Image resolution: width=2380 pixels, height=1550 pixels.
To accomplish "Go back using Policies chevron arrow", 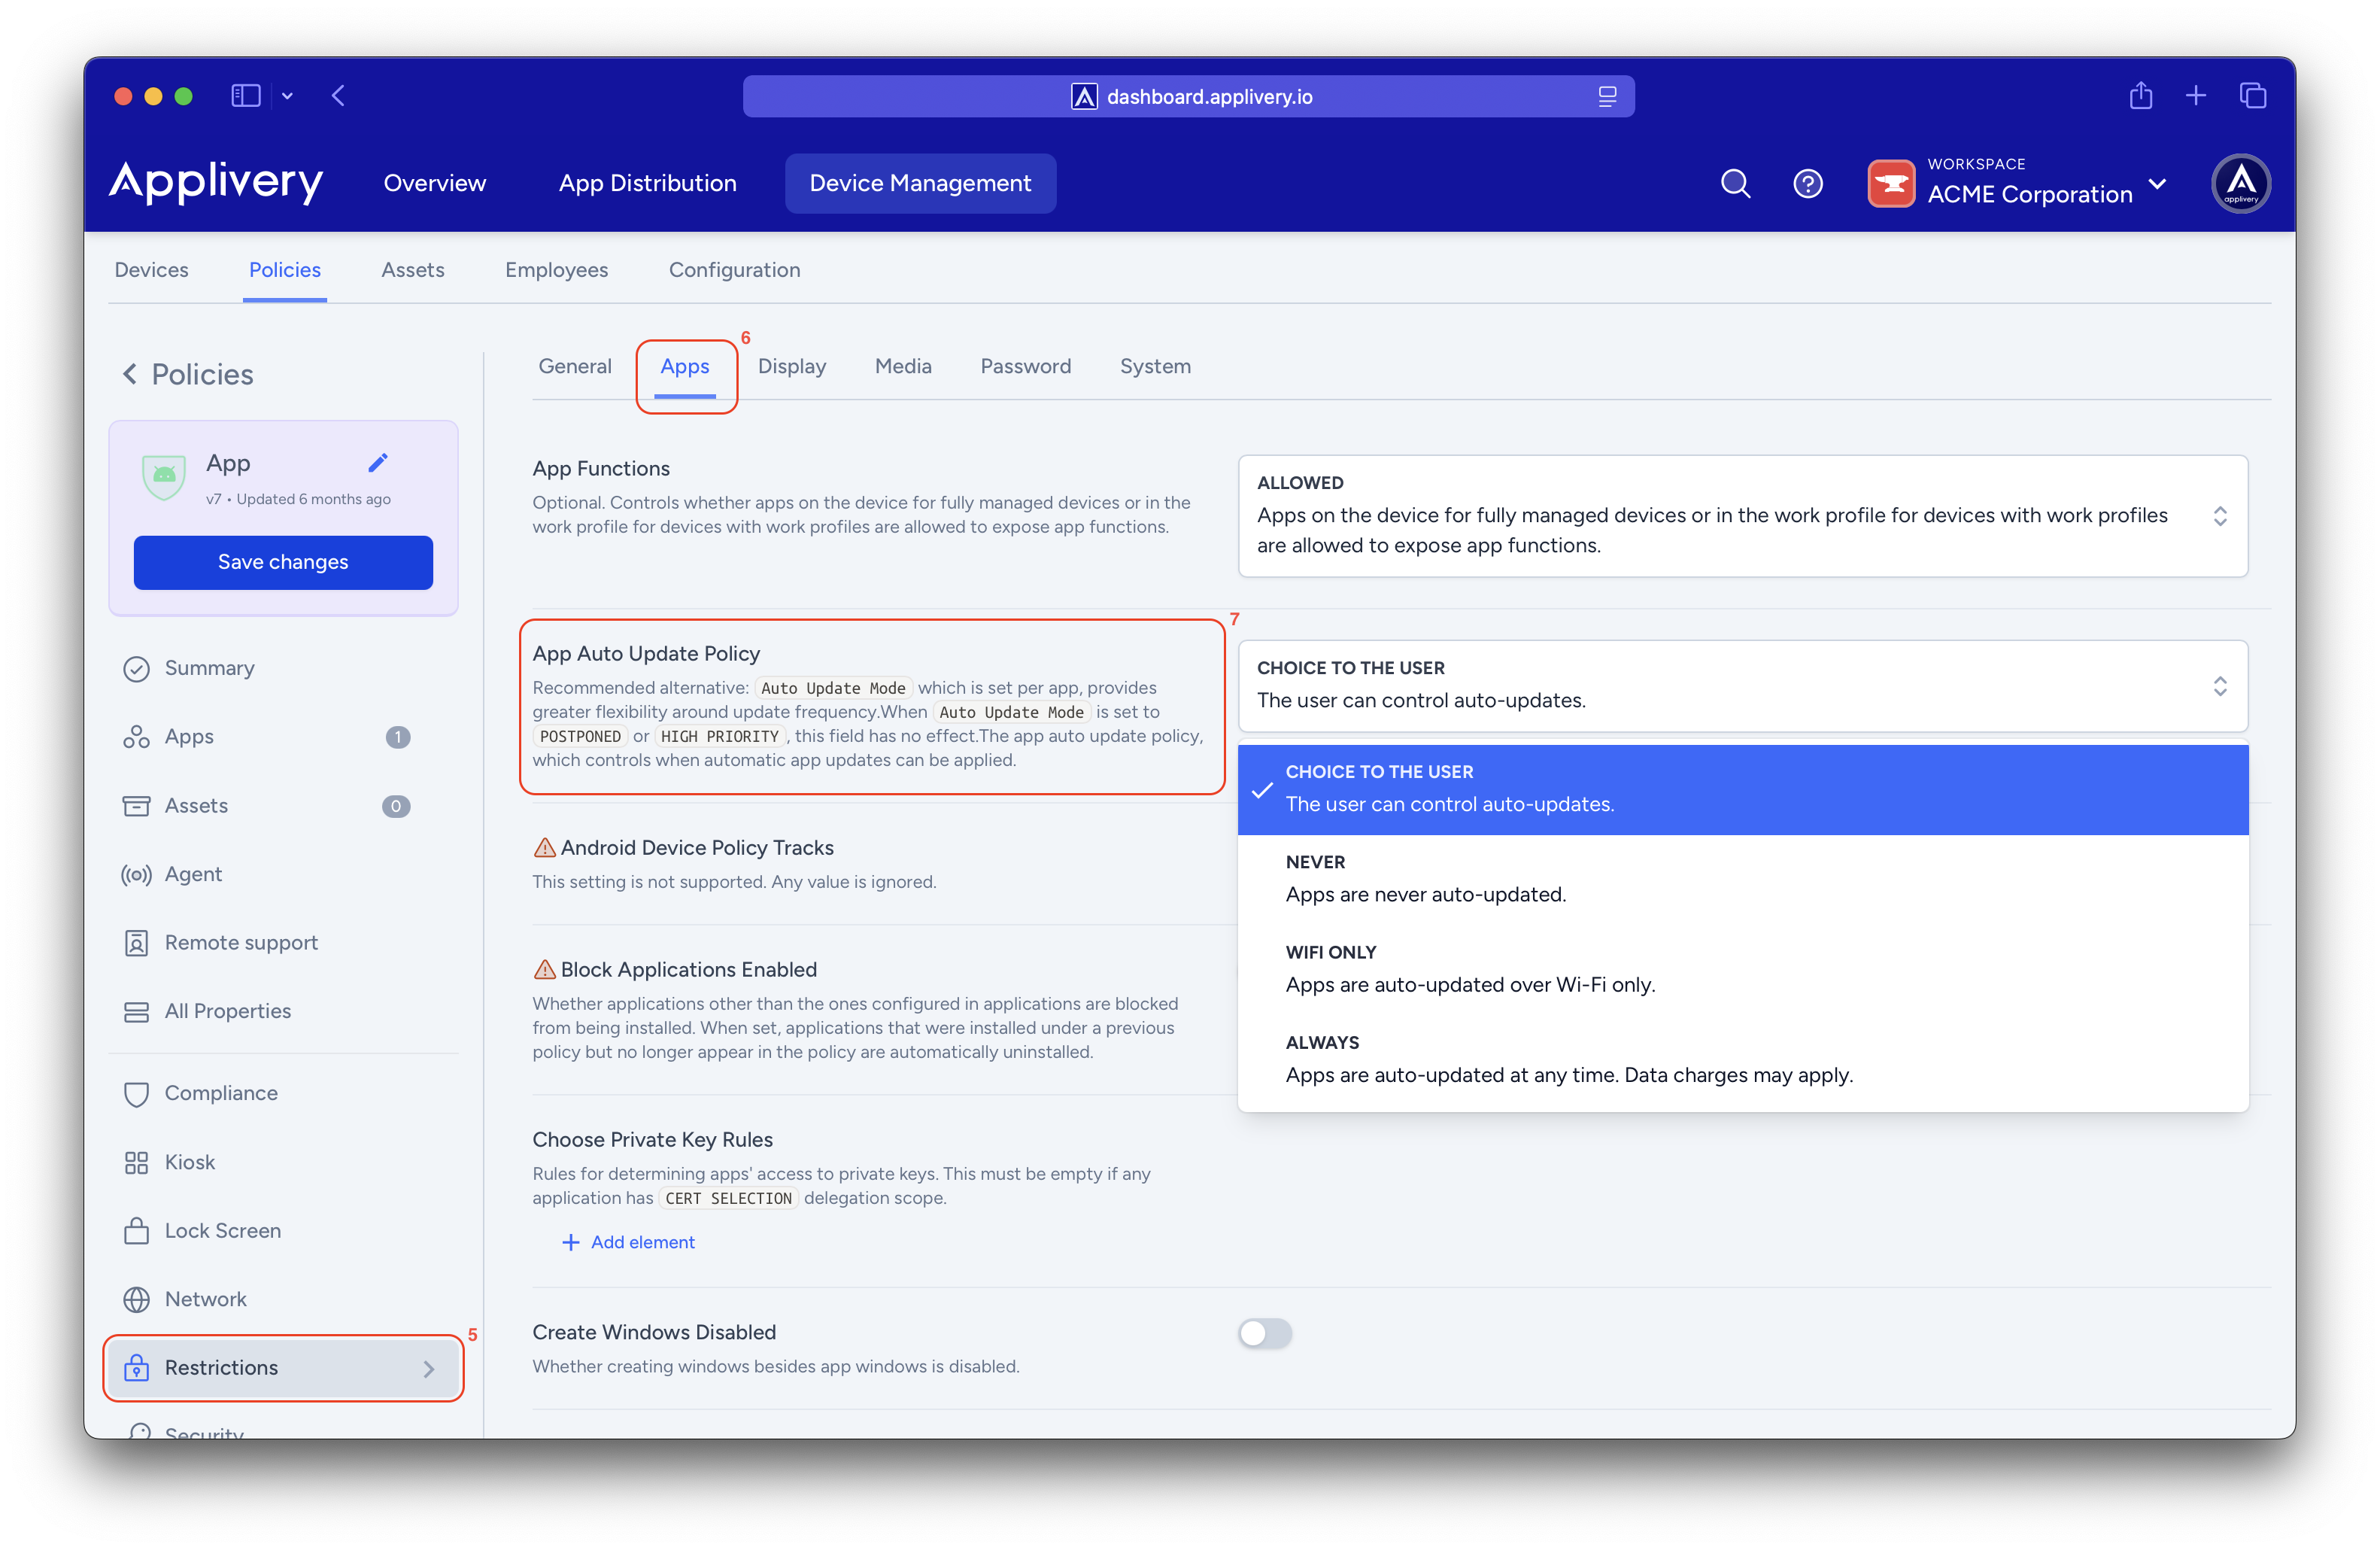I will point(130,374).
